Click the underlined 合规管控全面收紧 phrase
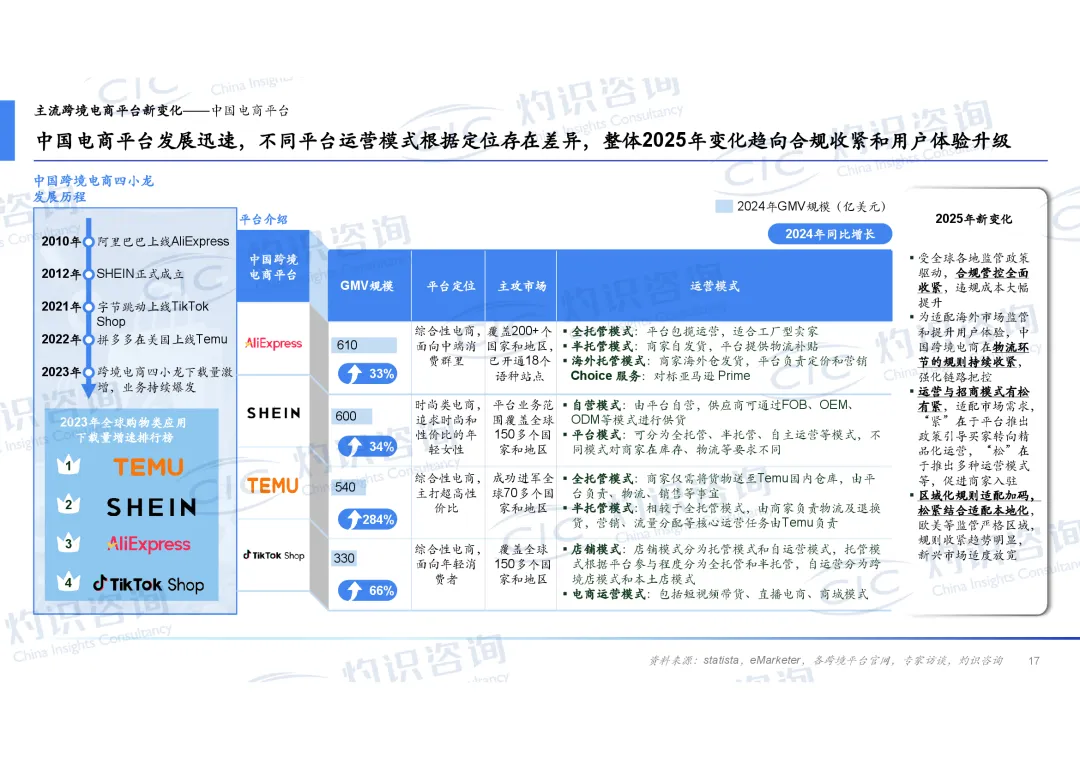The height and width of the screenshot is (763, 1080). [x=974, y=280]
